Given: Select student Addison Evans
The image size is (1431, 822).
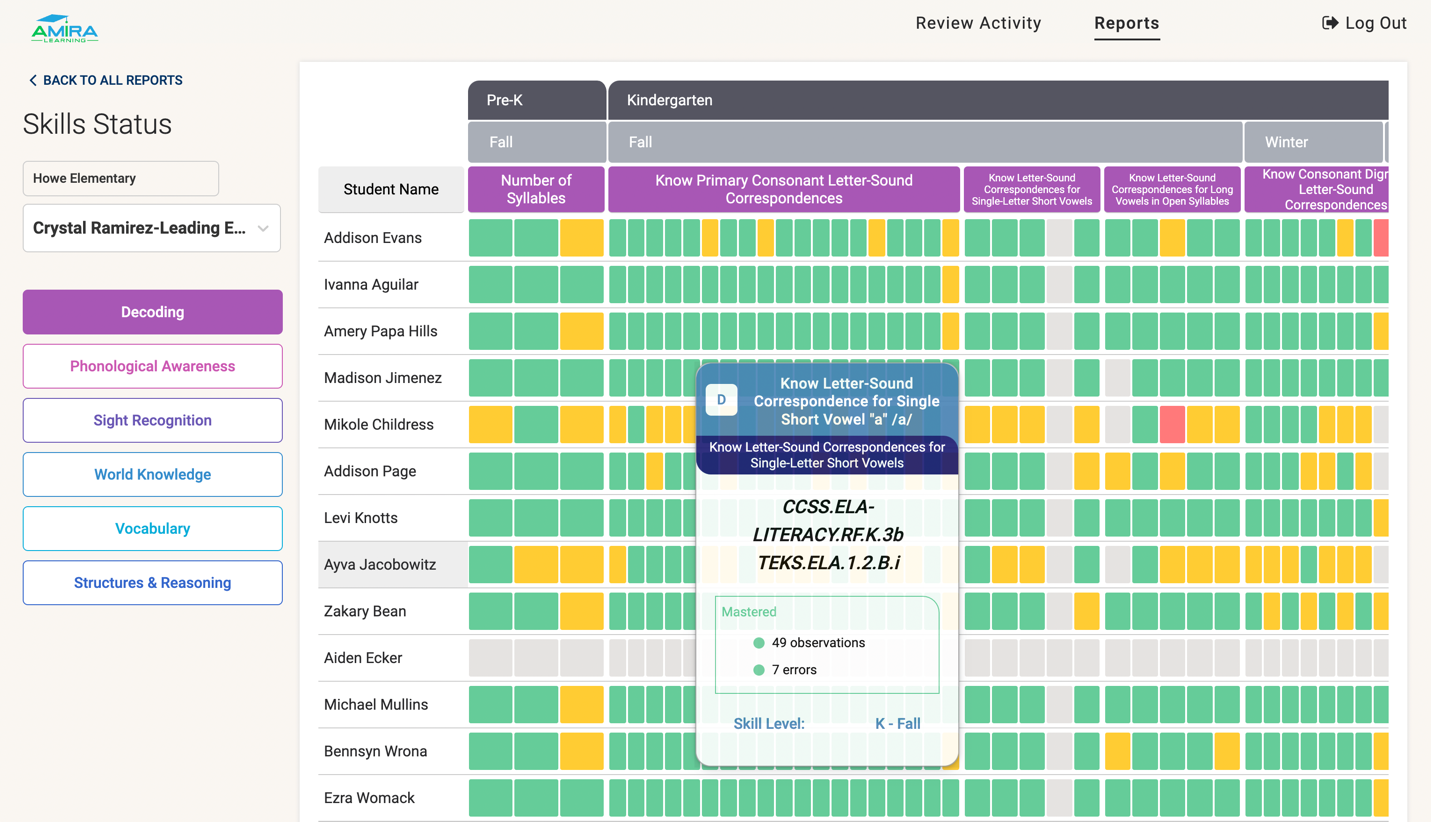Looking at the screenshot, I should (373, 238).
